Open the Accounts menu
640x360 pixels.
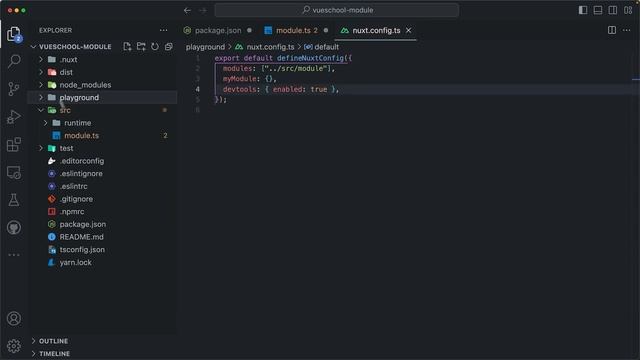[x=14, y=318]
